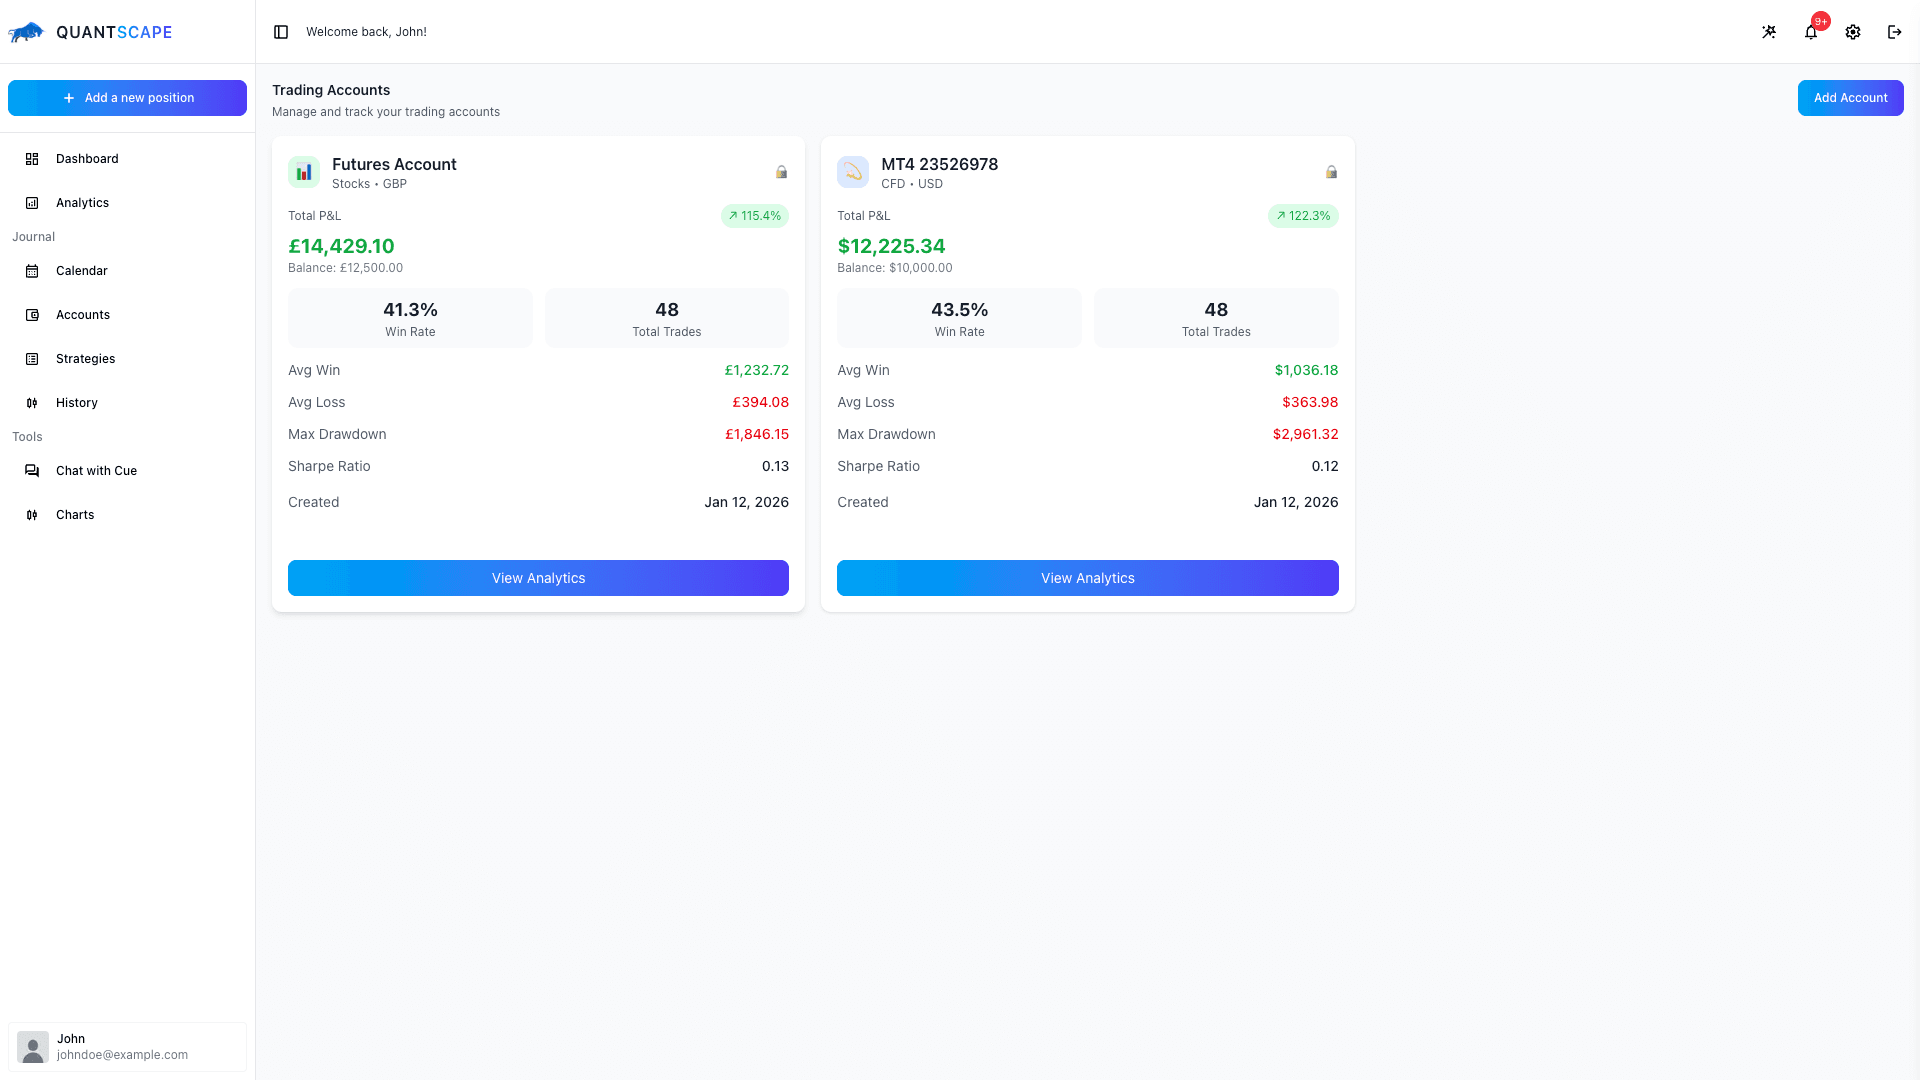
Task: Open the Calendar journal icon
Action: [31, 271]
